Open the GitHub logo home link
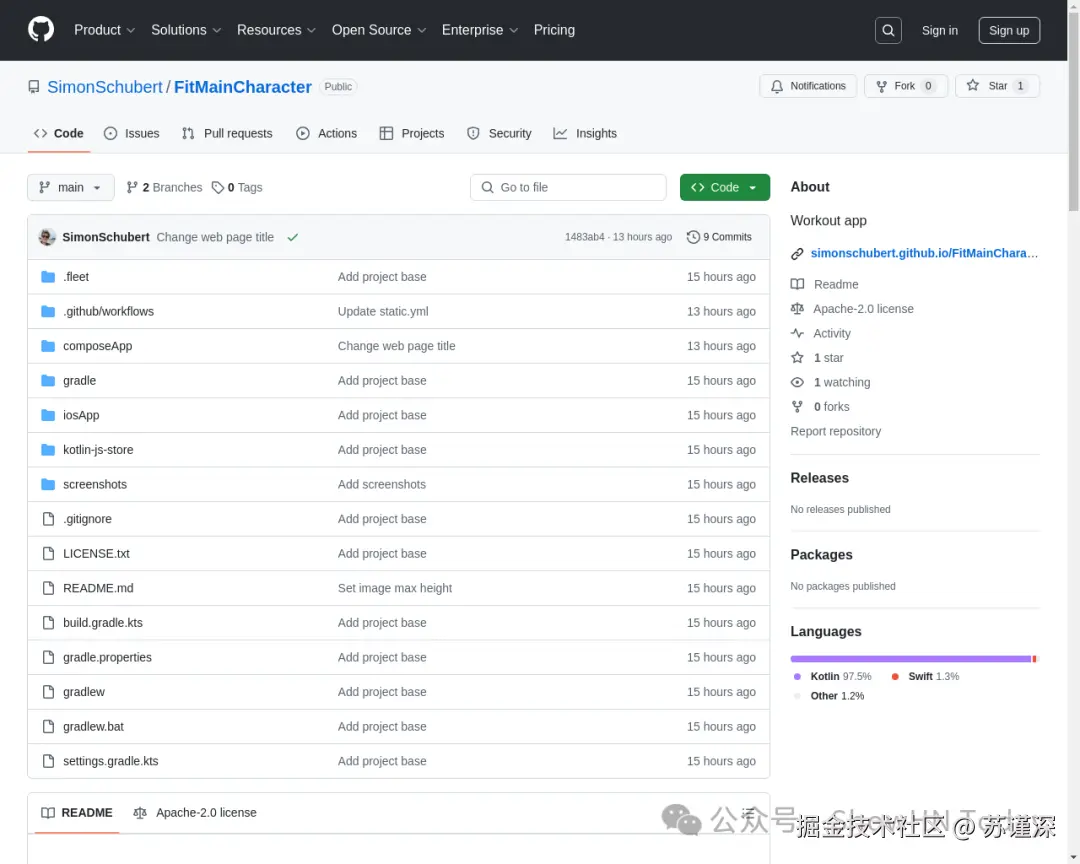 click(41, 30)
